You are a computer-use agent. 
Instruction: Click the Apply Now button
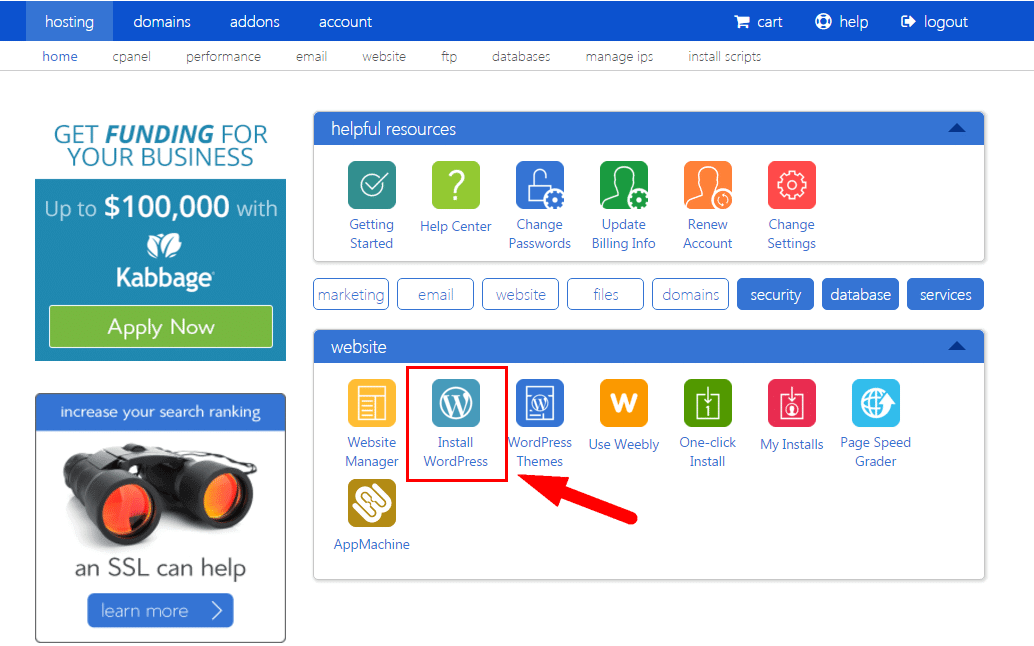point(161,327)
